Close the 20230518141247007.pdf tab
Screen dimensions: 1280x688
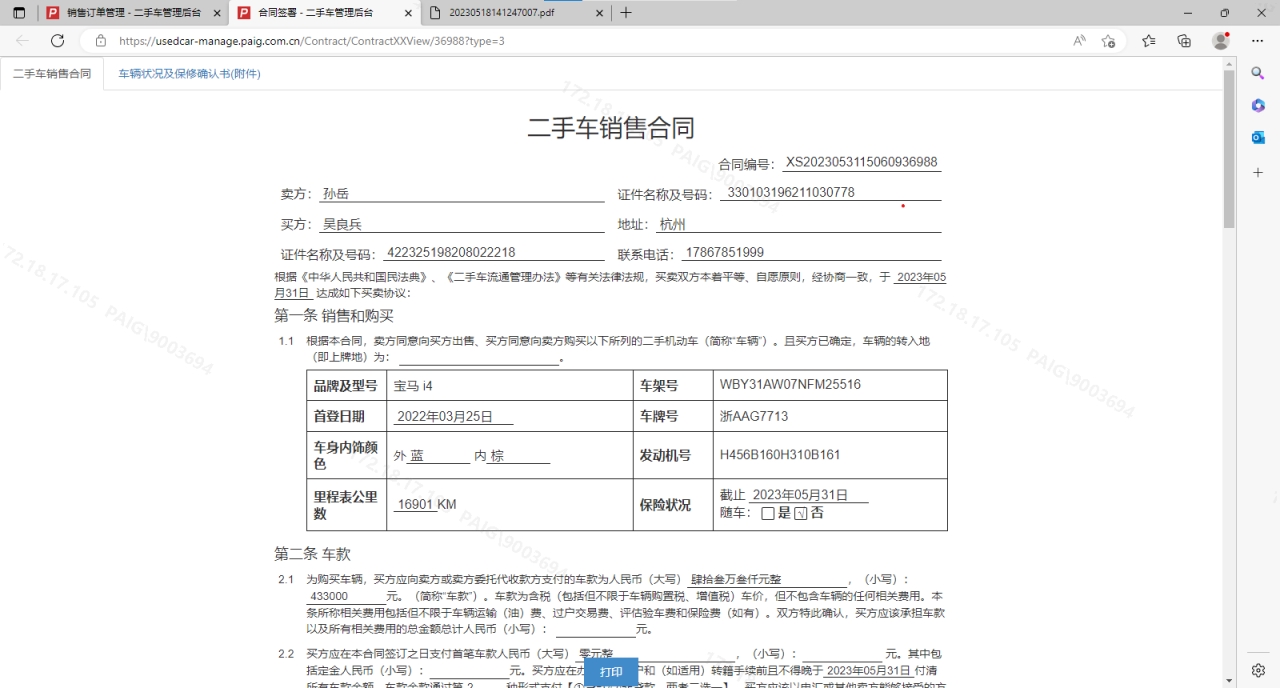tap(598, 13)
